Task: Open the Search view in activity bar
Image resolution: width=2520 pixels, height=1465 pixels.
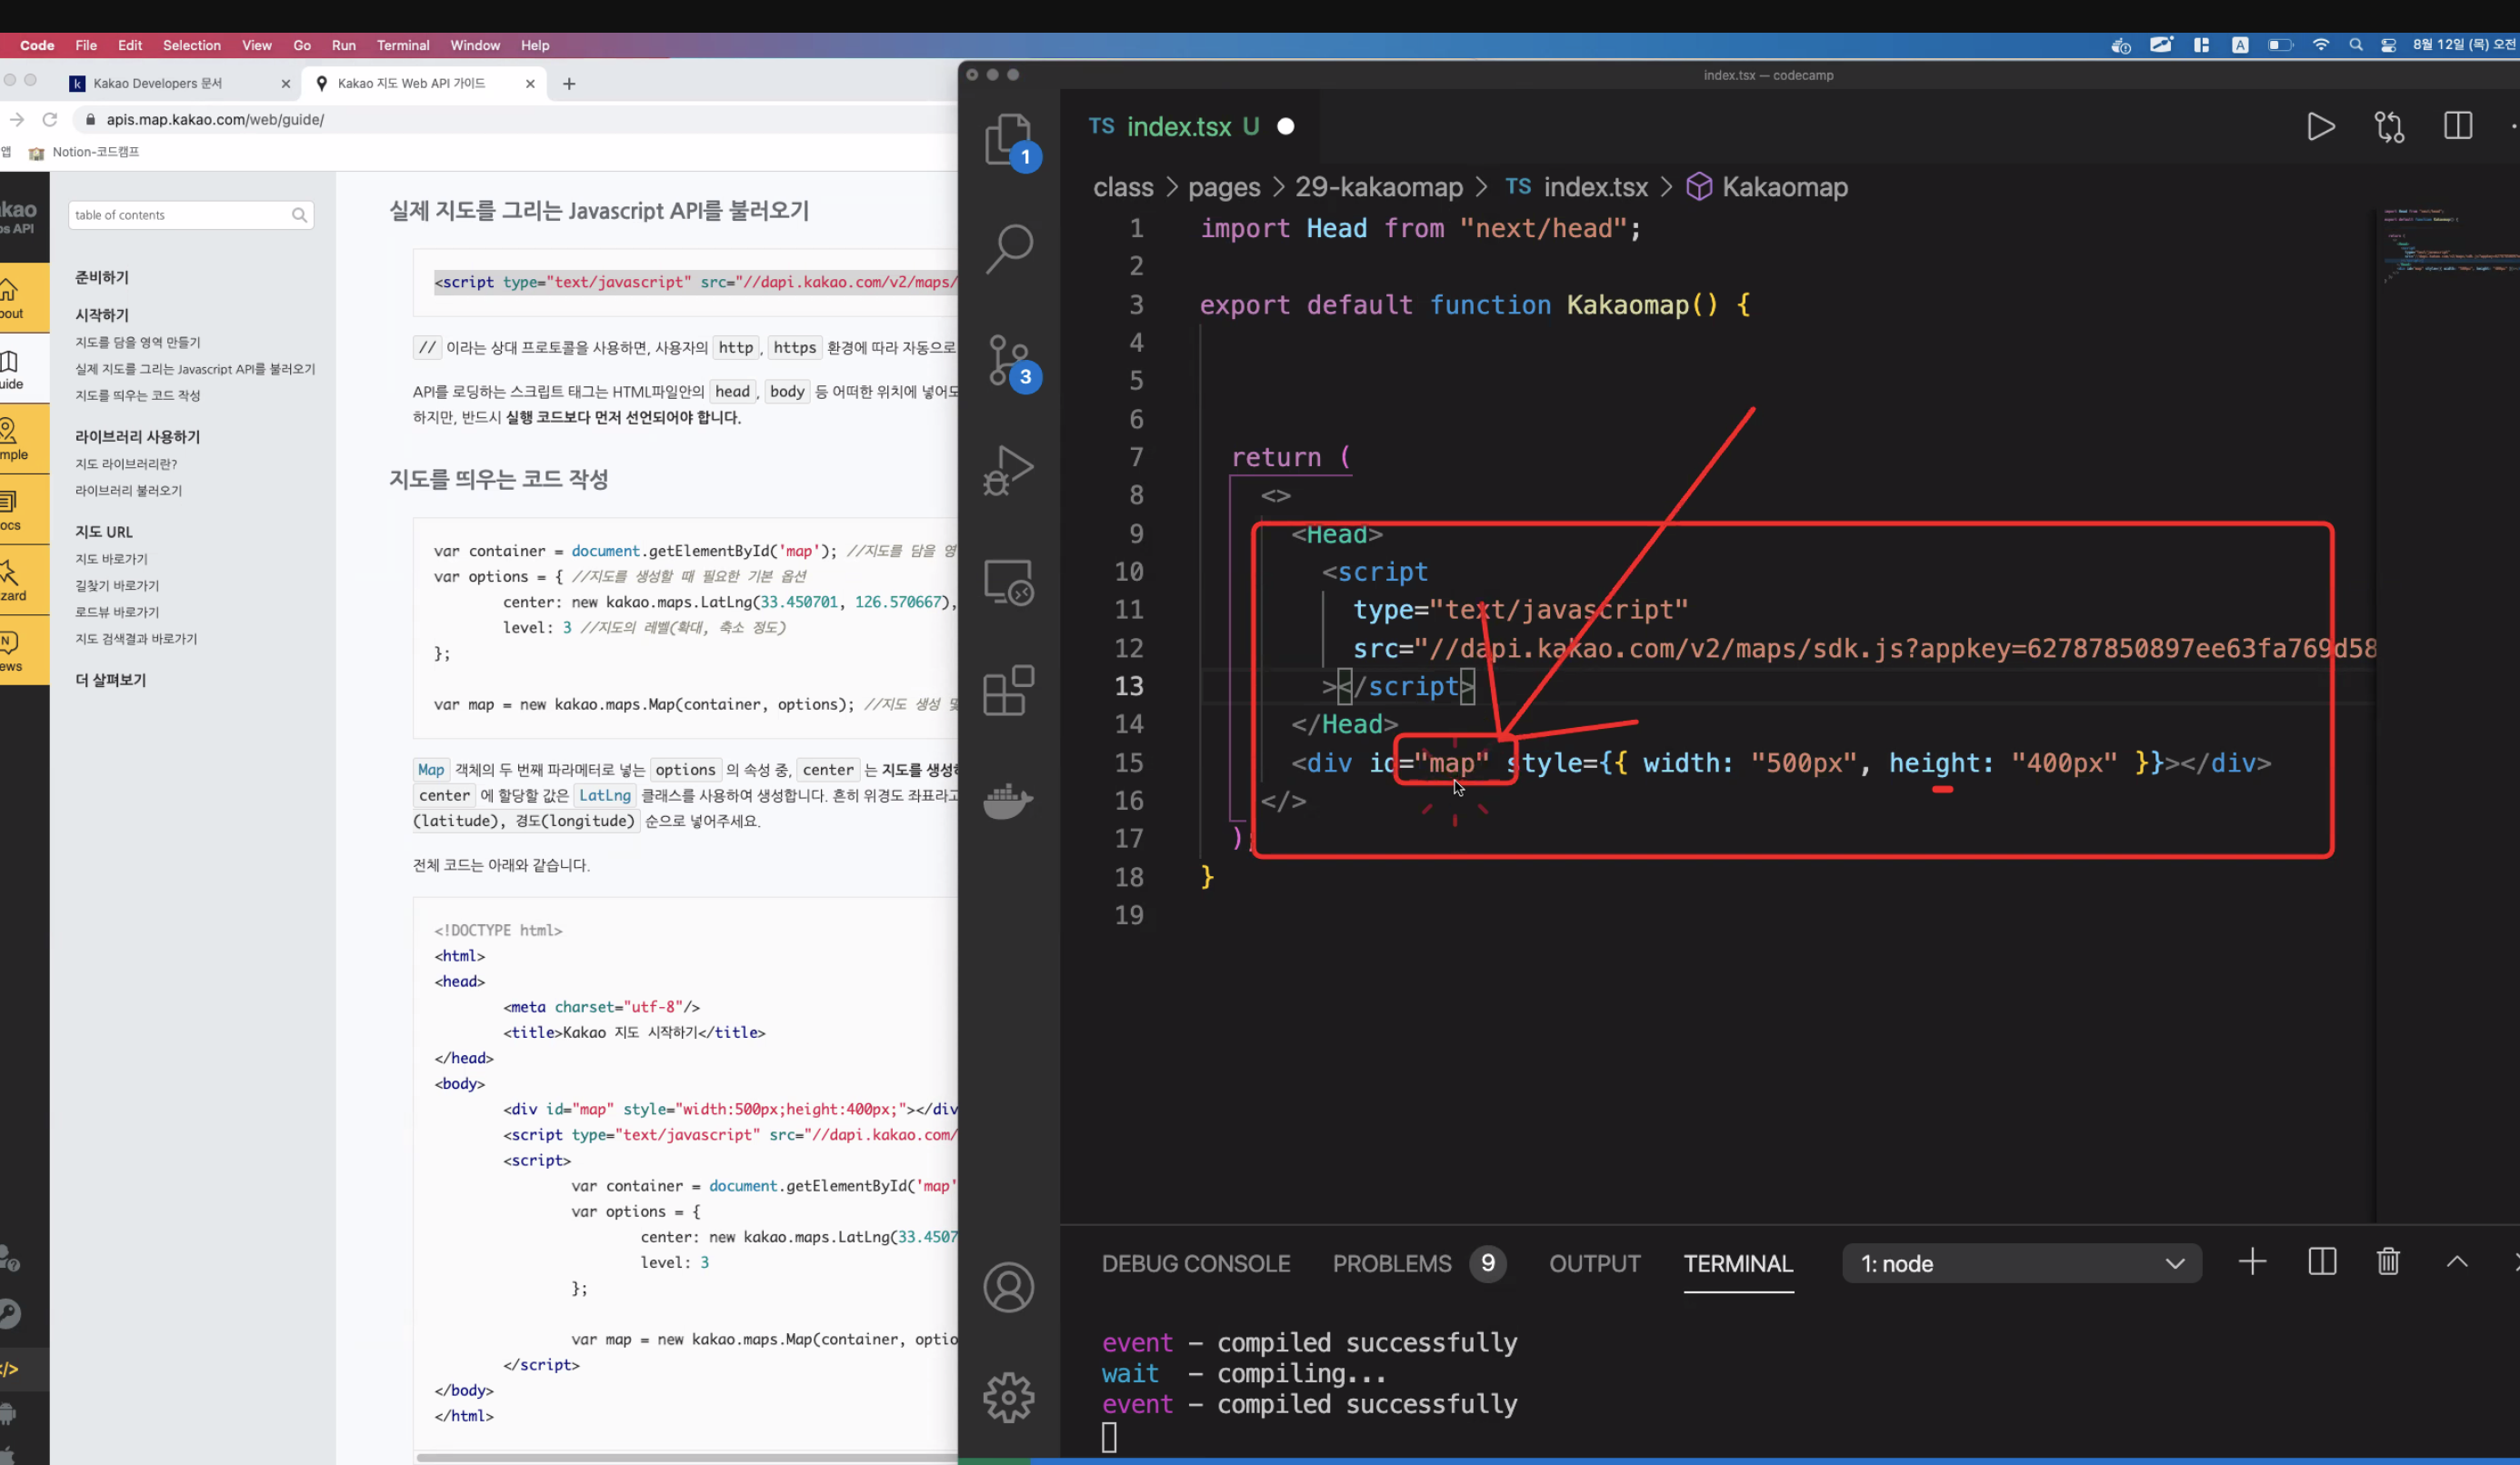Action: click(x=1008, y=248)
